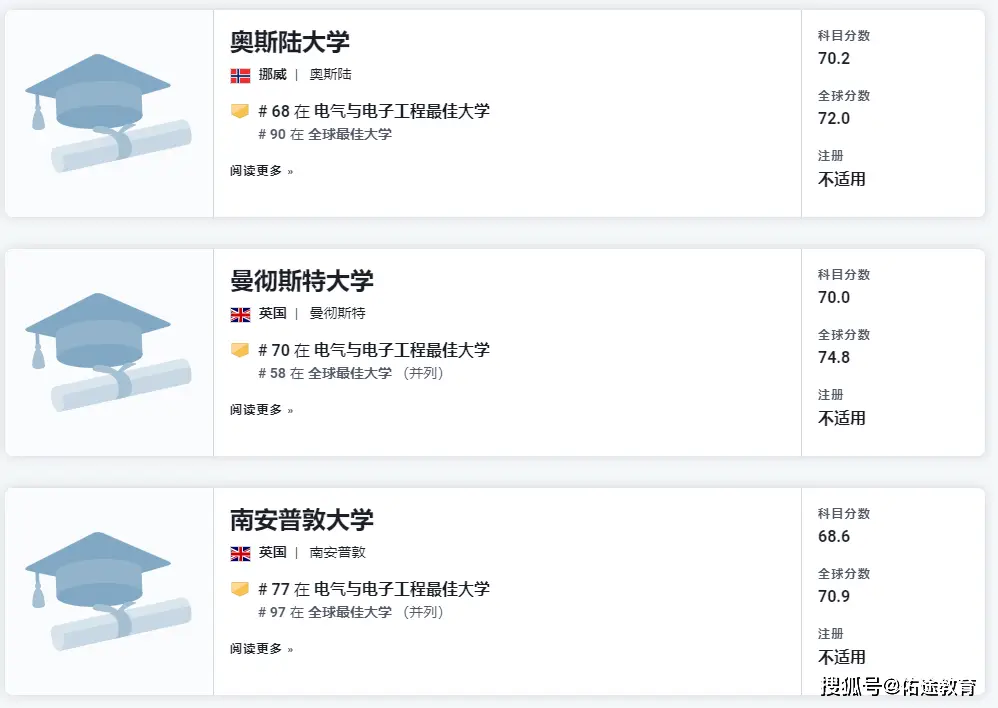Click the graduation cap icon for 奥斯陆大学

coord(108,112)
